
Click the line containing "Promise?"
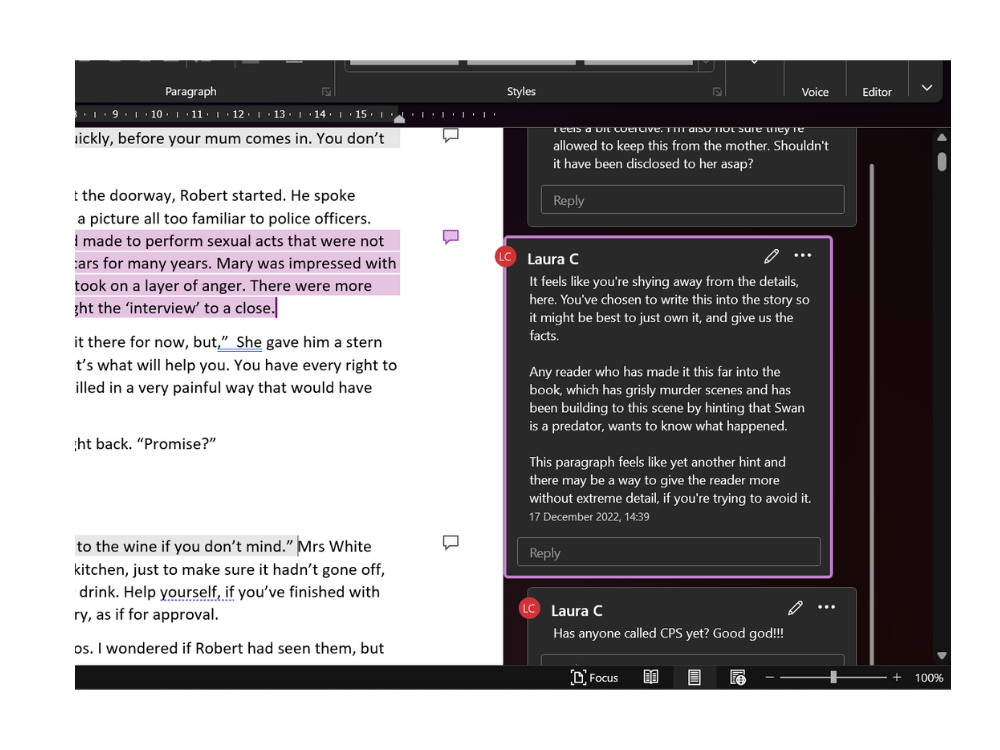coord(146,444)
